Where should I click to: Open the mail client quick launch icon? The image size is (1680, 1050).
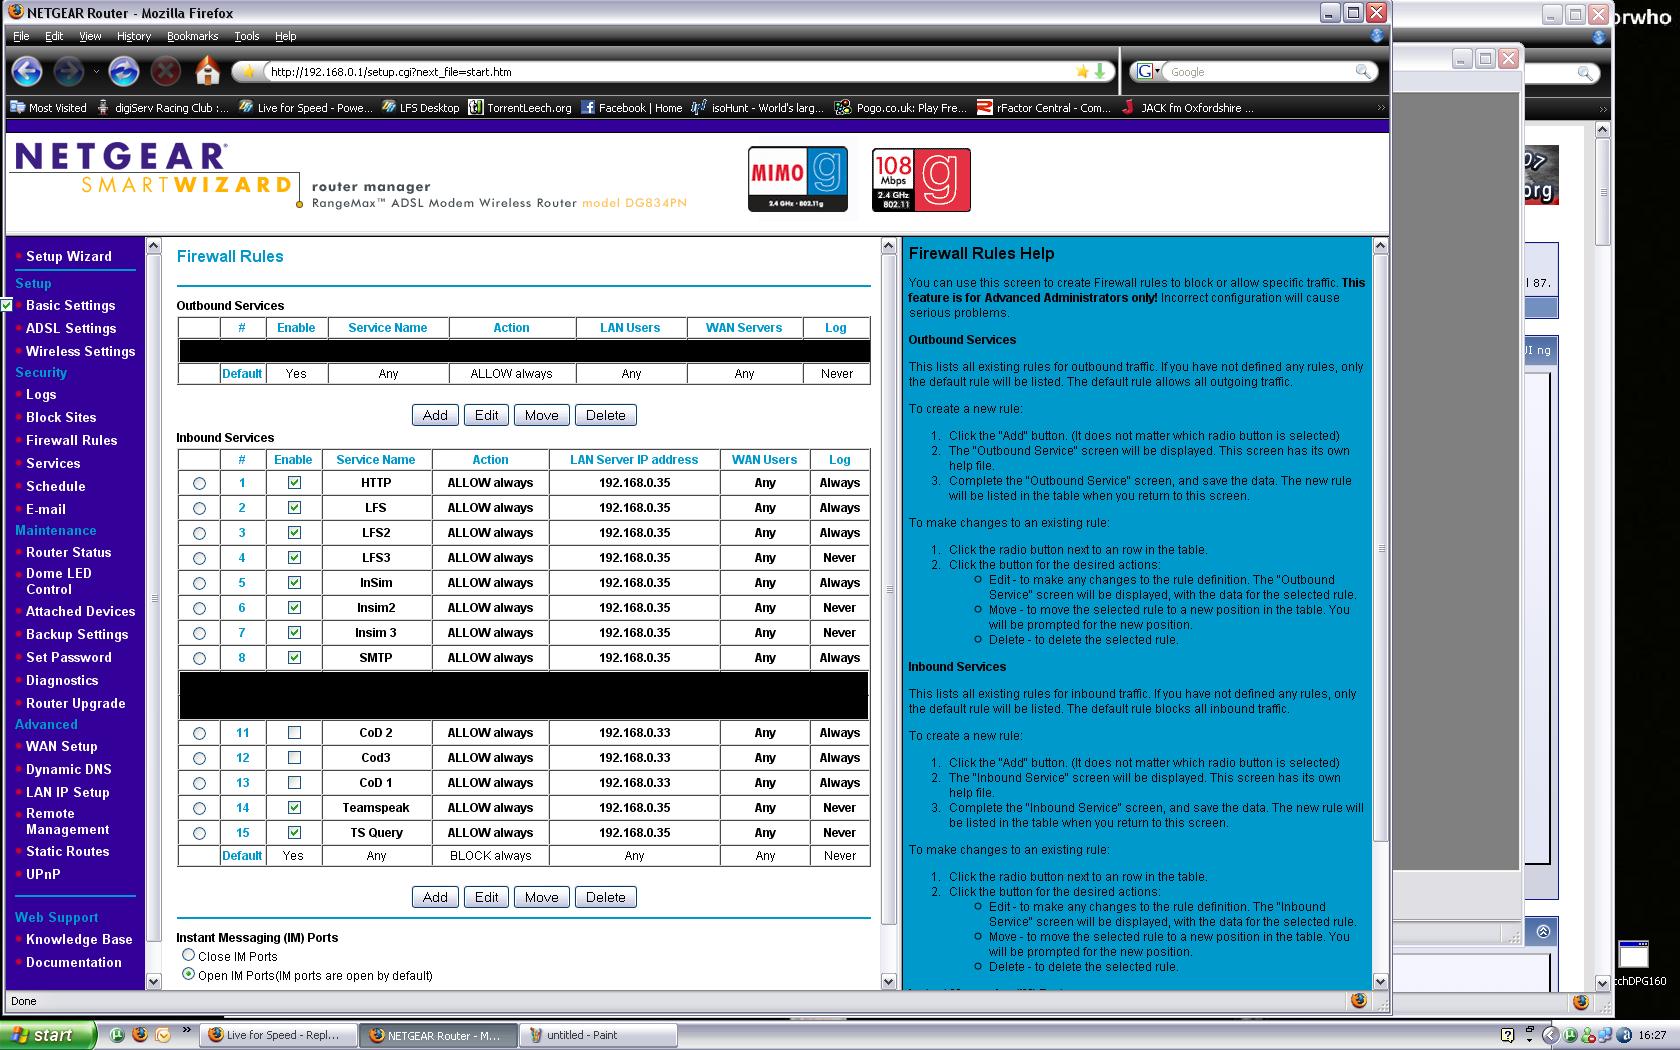[x=163, y=1035]
